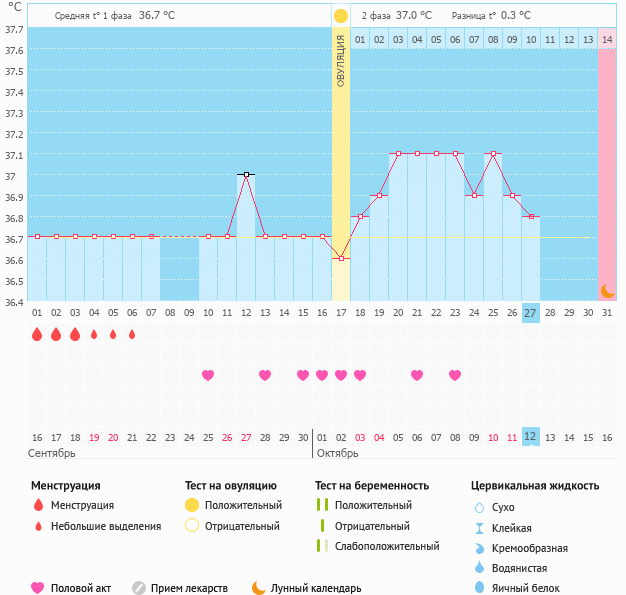Select the highlighted date 12 in the October row
The image size is (626, 595).
tap(531, 437)
